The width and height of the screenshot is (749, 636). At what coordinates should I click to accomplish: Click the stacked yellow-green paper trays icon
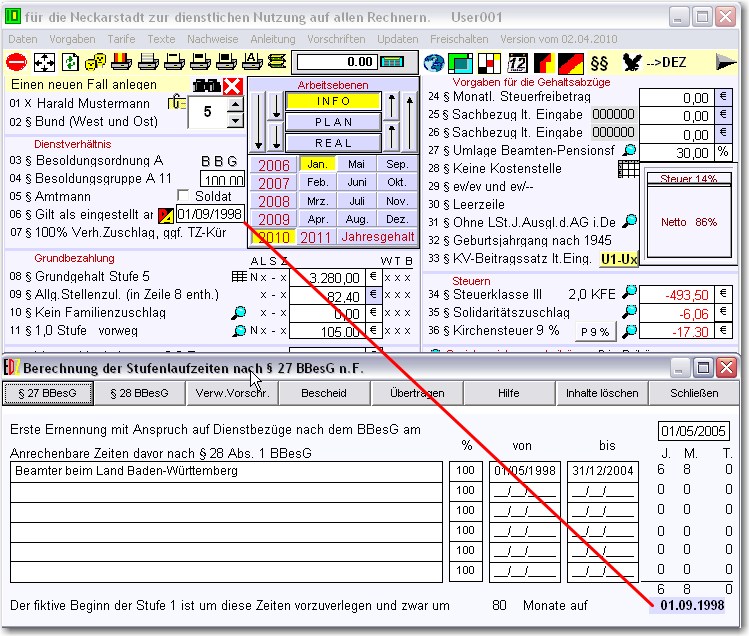coord(278,62)
